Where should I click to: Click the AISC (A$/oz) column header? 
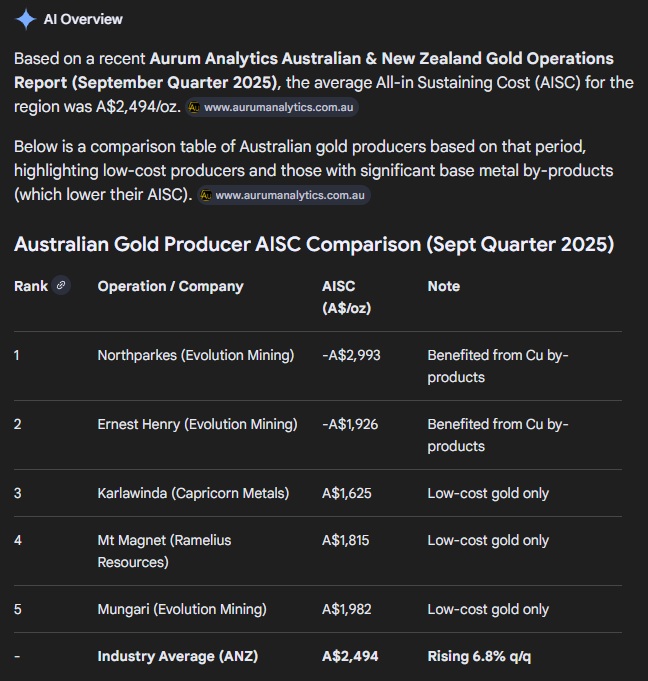pos(347,297)
